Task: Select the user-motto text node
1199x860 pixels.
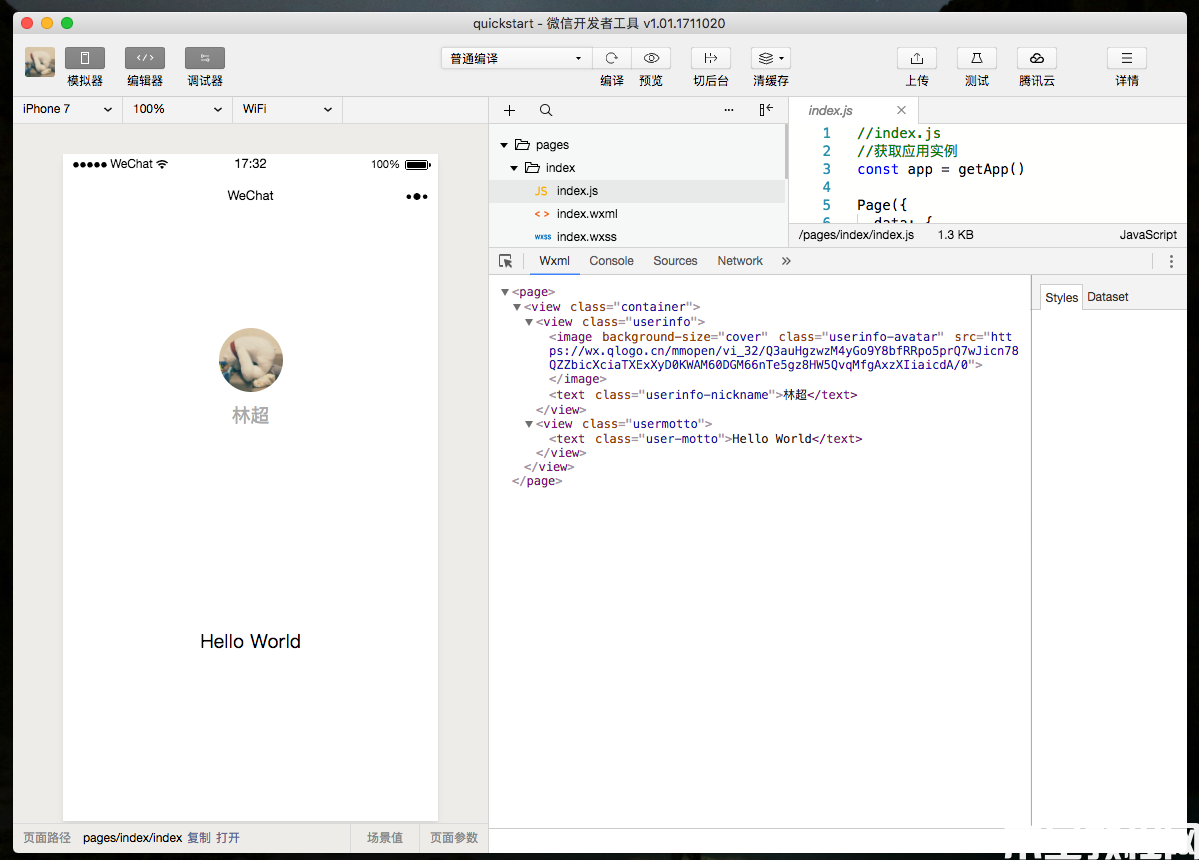Action: pos(705,439)
